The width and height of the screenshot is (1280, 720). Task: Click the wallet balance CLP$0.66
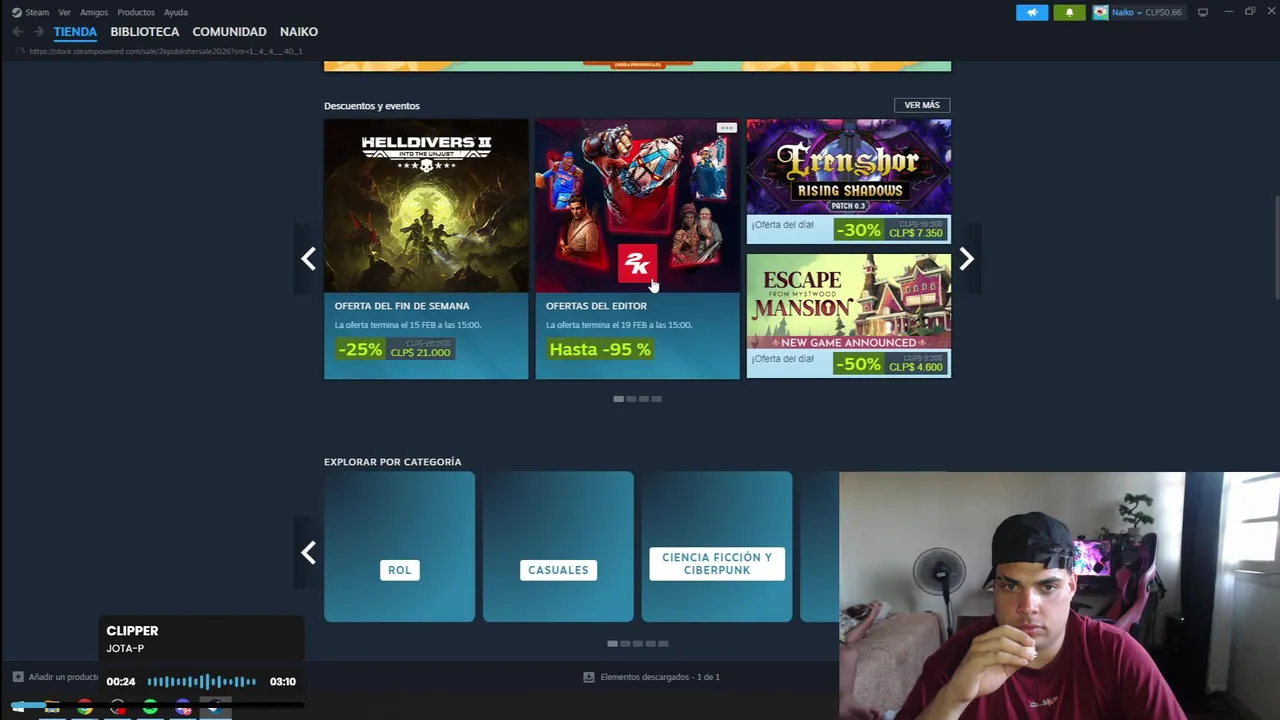click(x=1163, y=12)
